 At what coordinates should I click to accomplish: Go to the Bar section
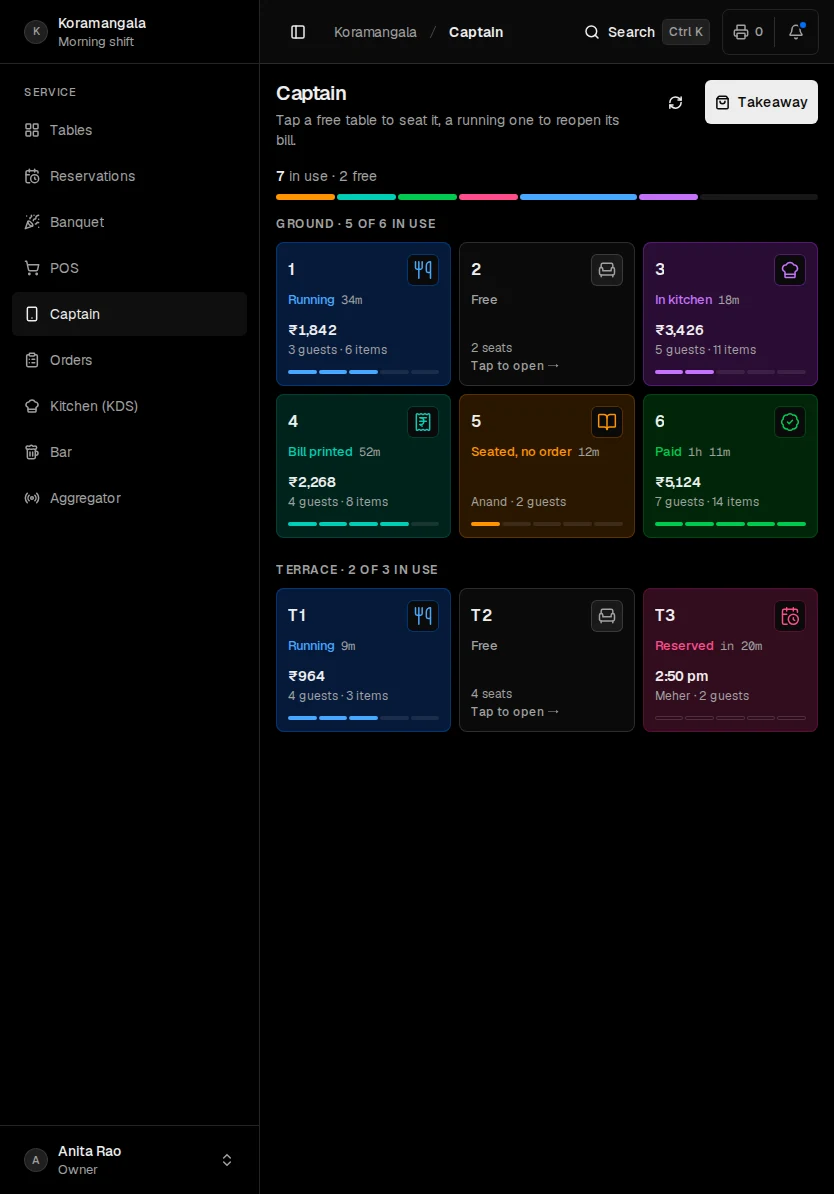tap(129, 452)
